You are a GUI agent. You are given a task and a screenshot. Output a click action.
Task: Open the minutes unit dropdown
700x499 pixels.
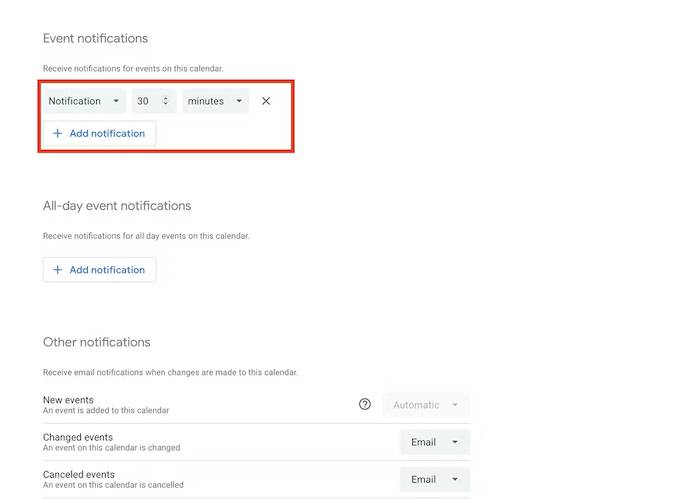[215, 101]
